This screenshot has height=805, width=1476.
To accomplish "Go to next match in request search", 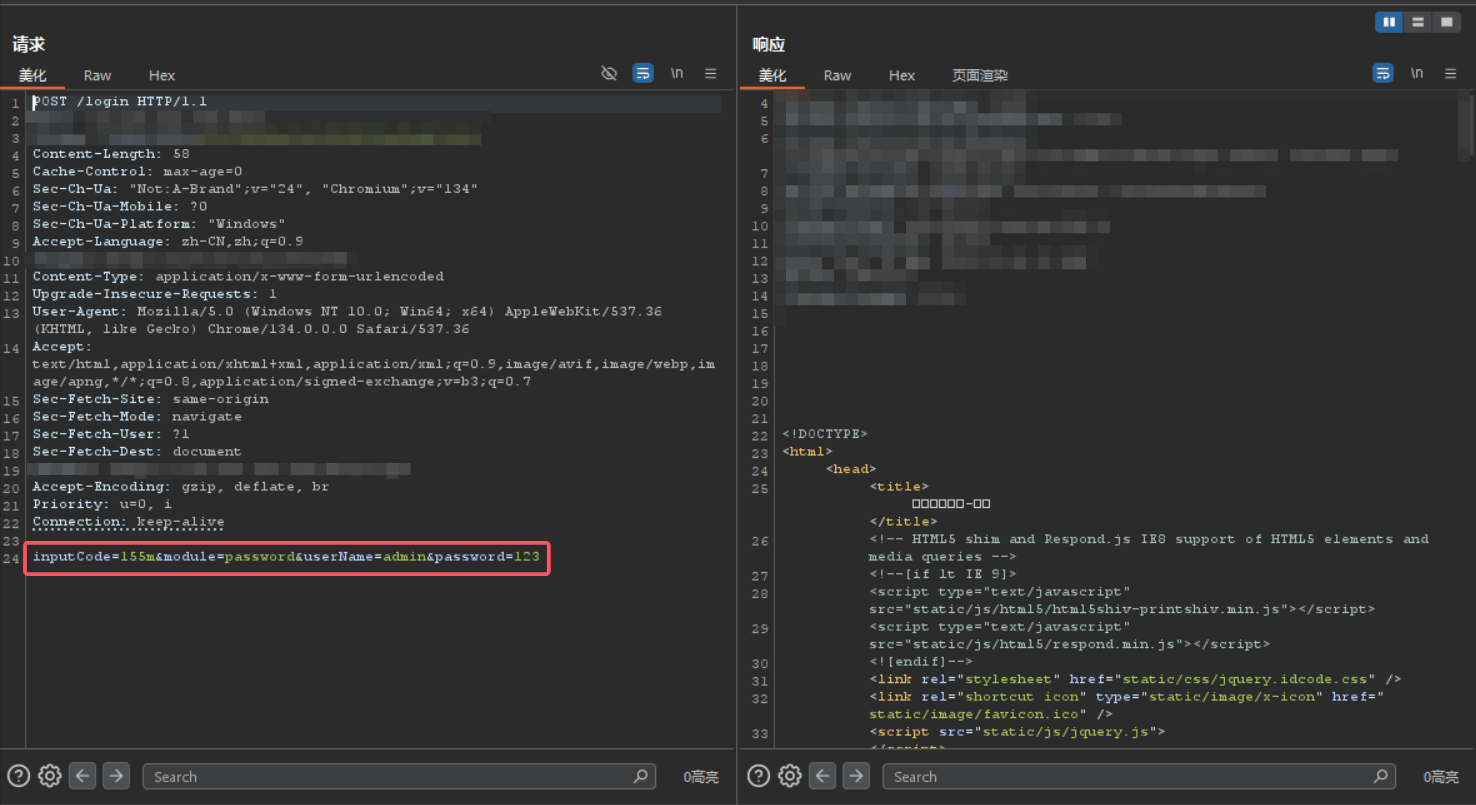I will [116, 776].
